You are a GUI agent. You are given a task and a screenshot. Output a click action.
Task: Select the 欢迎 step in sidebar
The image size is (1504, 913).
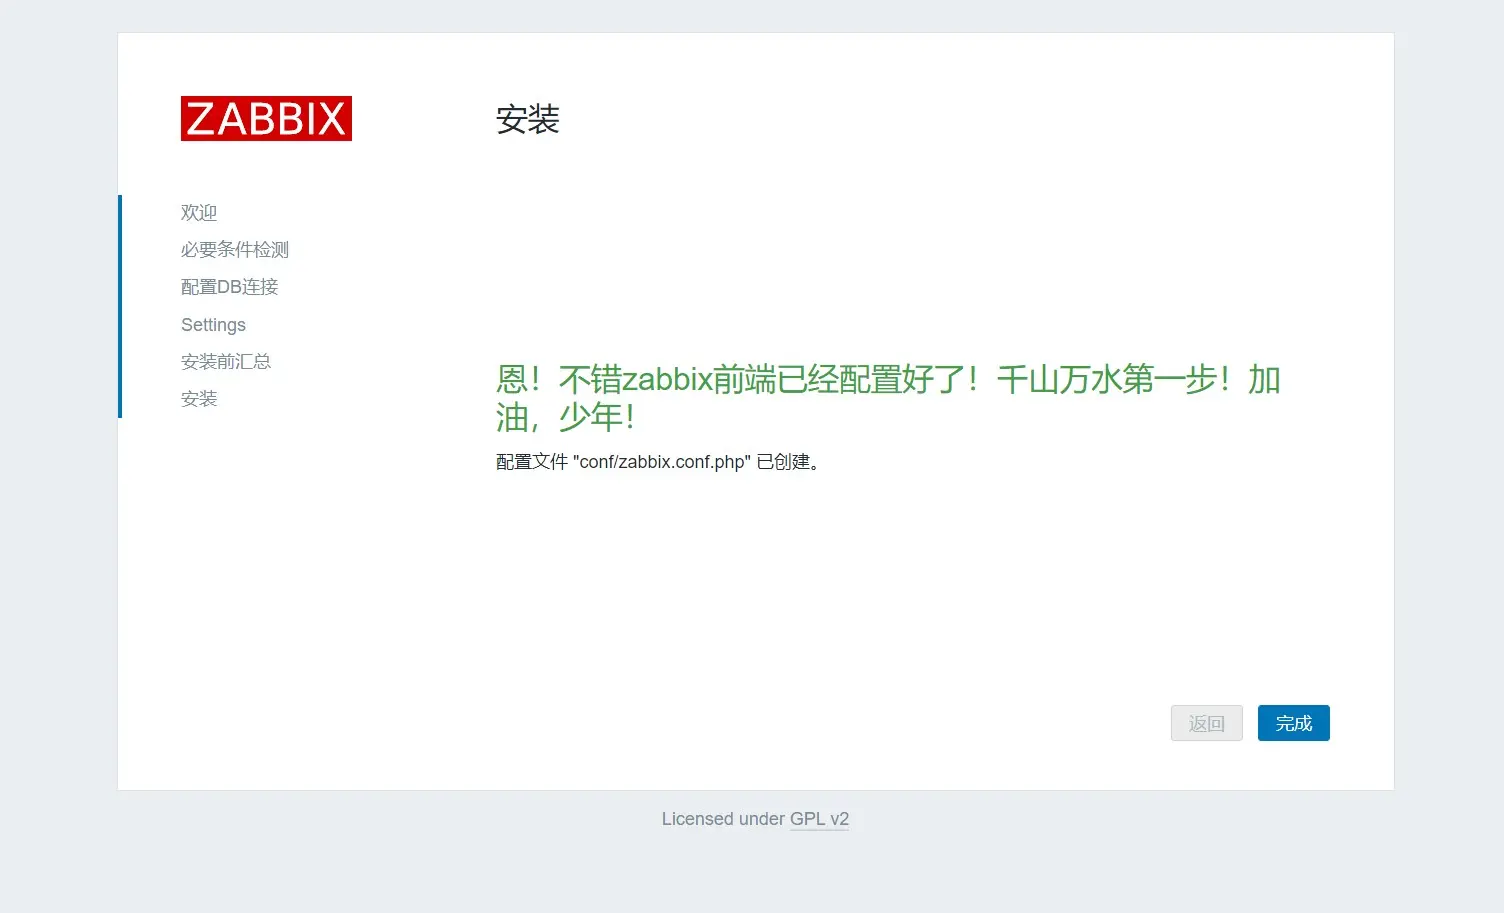199,212
